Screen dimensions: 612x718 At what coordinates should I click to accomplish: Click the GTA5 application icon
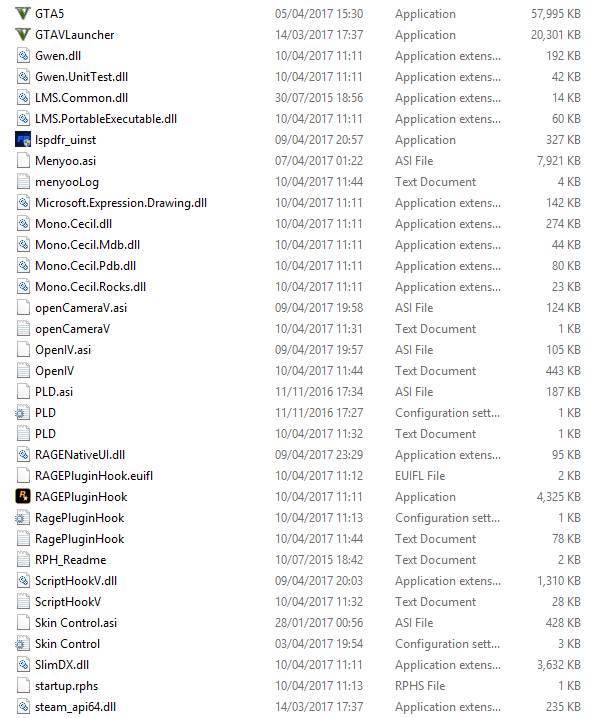tap(23, 14)
